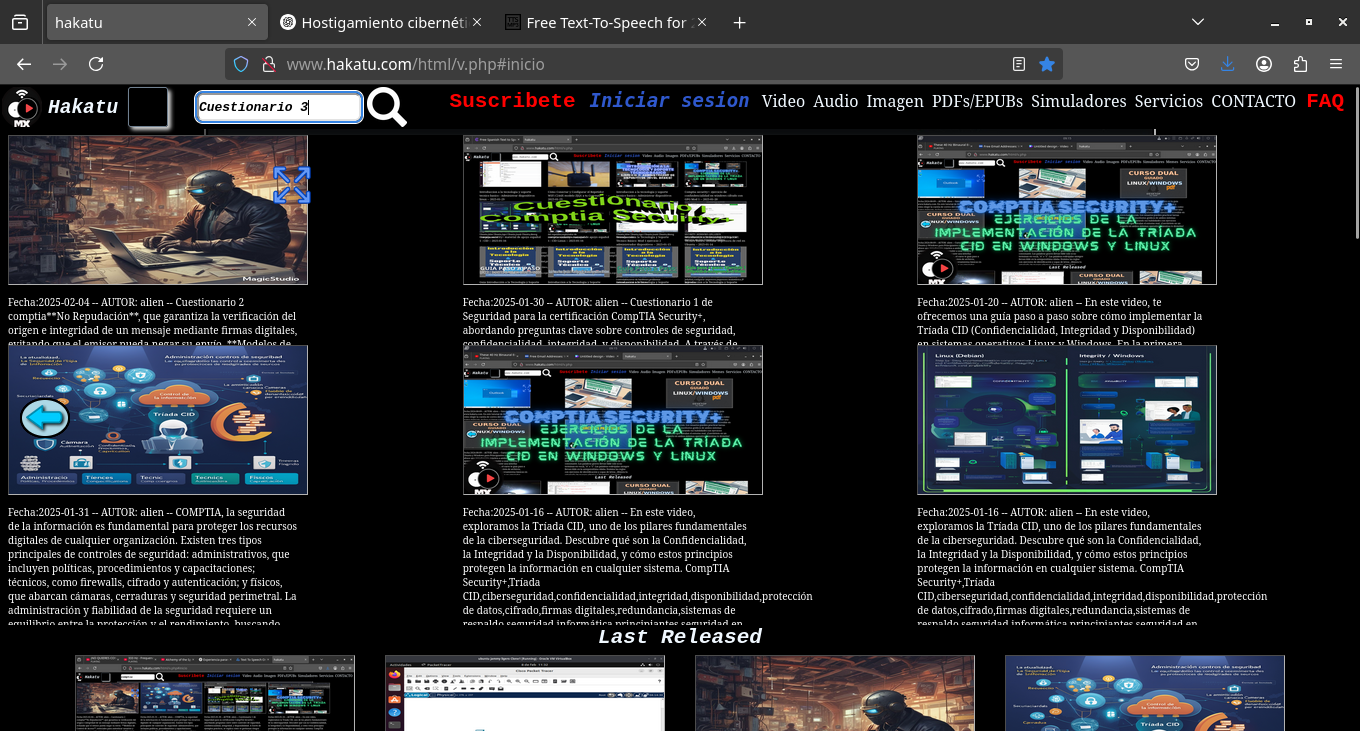Open the Simuladores menu item

1078,101
